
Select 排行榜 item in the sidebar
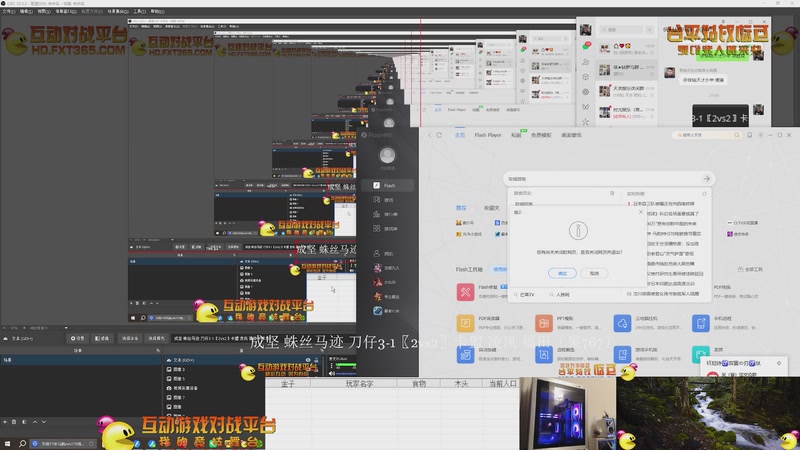point(387,214)
